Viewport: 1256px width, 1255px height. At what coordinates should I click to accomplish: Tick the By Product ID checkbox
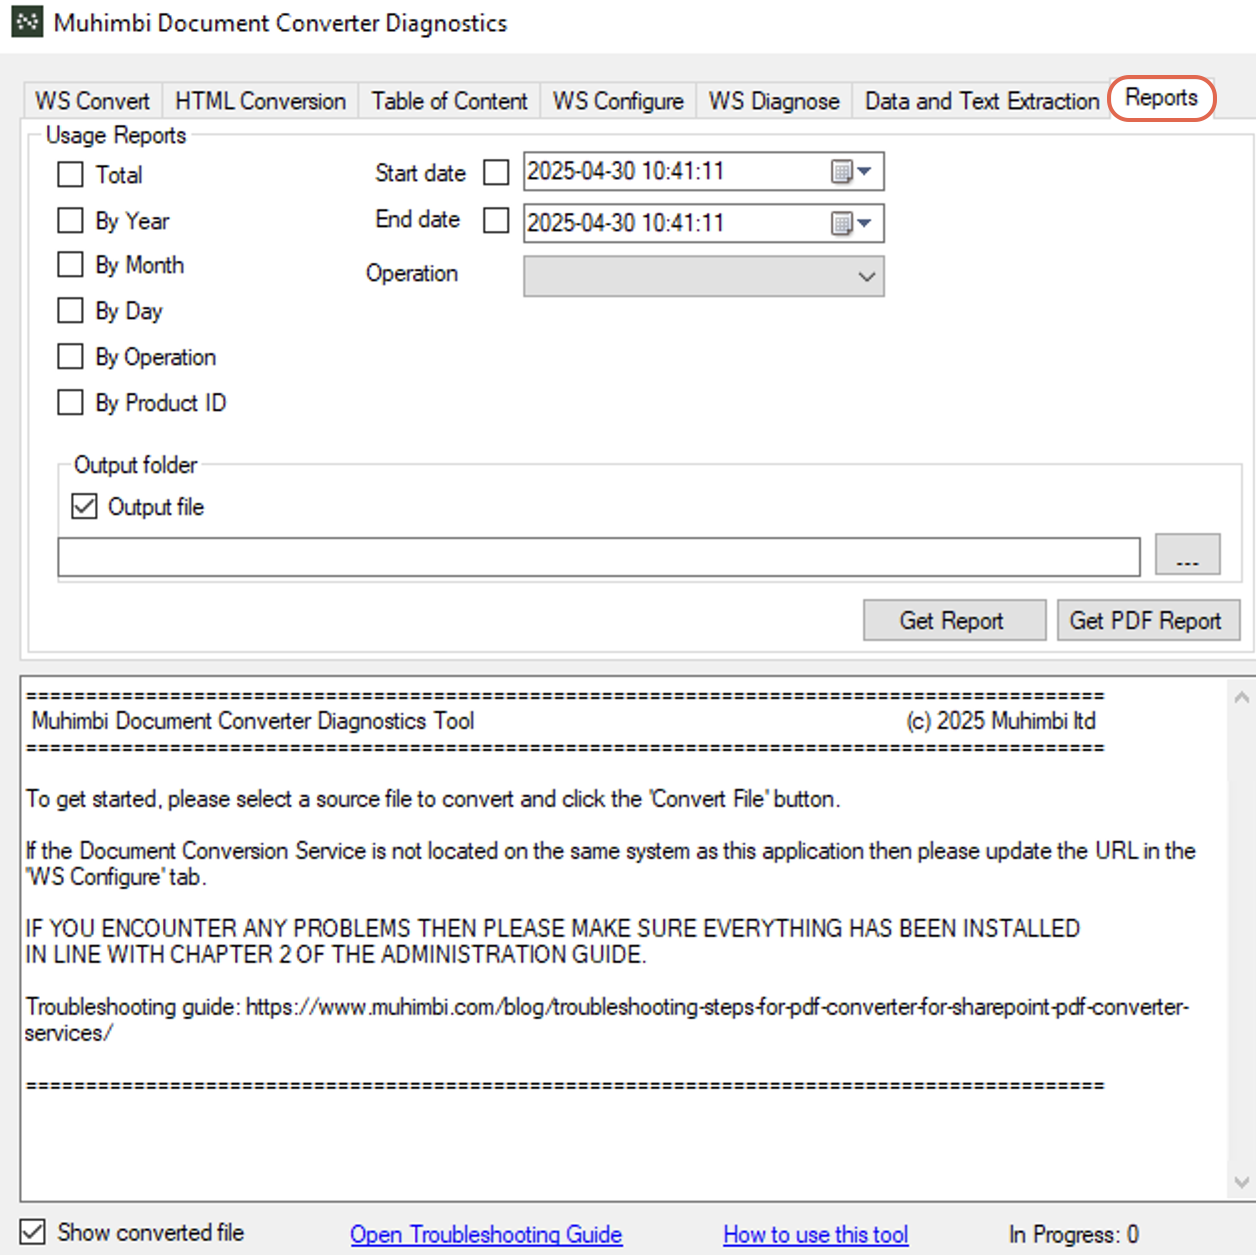point(71,403)
